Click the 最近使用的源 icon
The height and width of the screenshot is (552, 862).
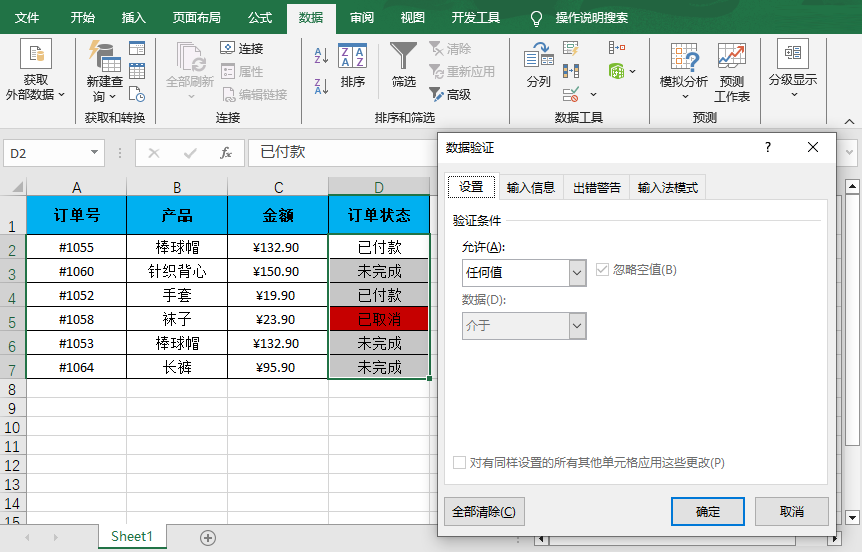[137, 94]
